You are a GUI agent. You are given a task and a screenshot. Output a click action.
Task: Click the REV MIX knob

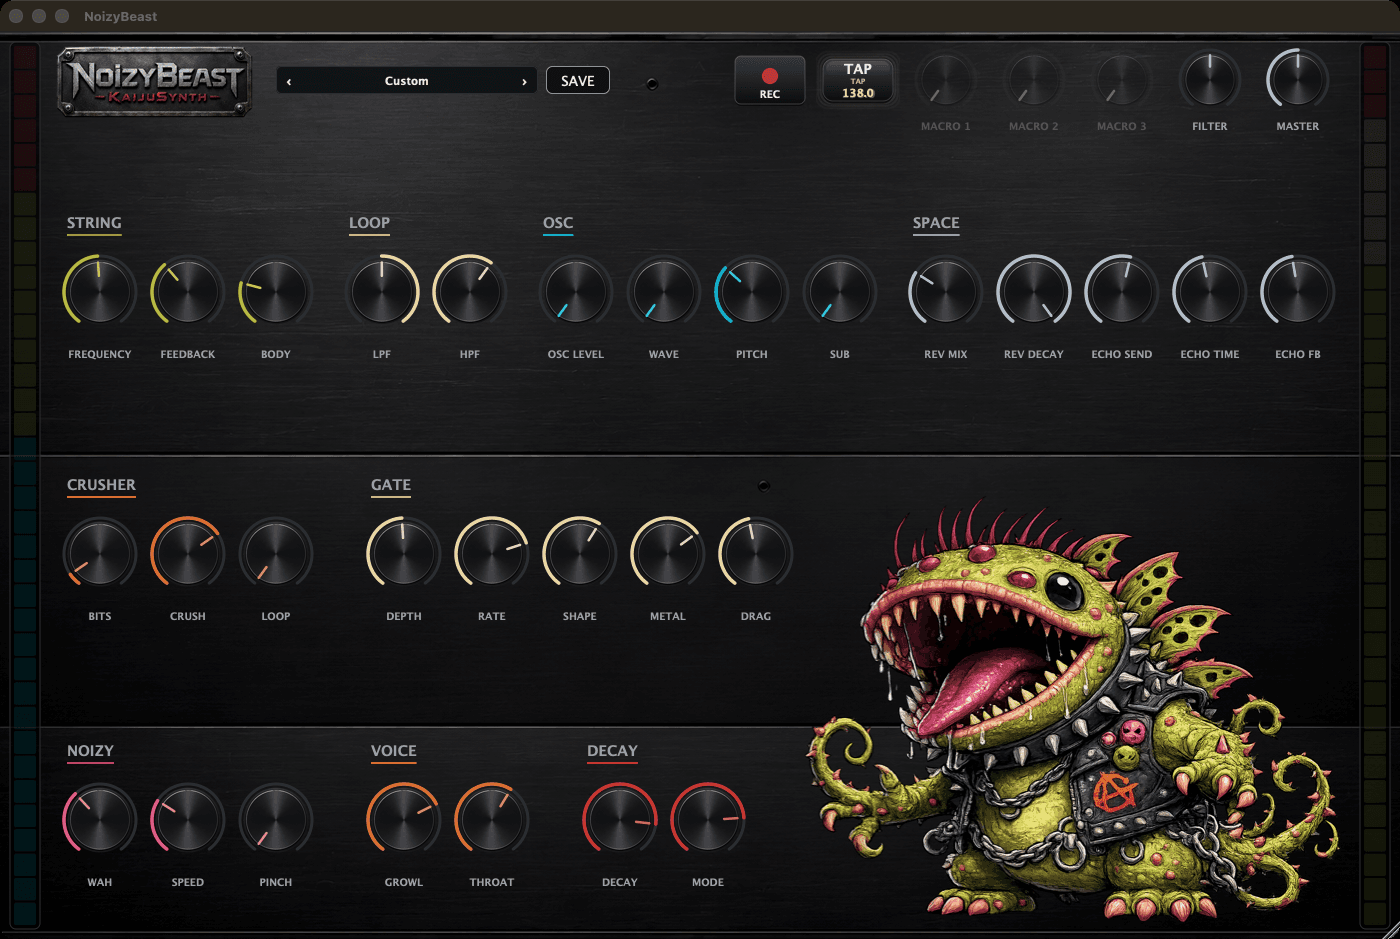click(946, 292)
